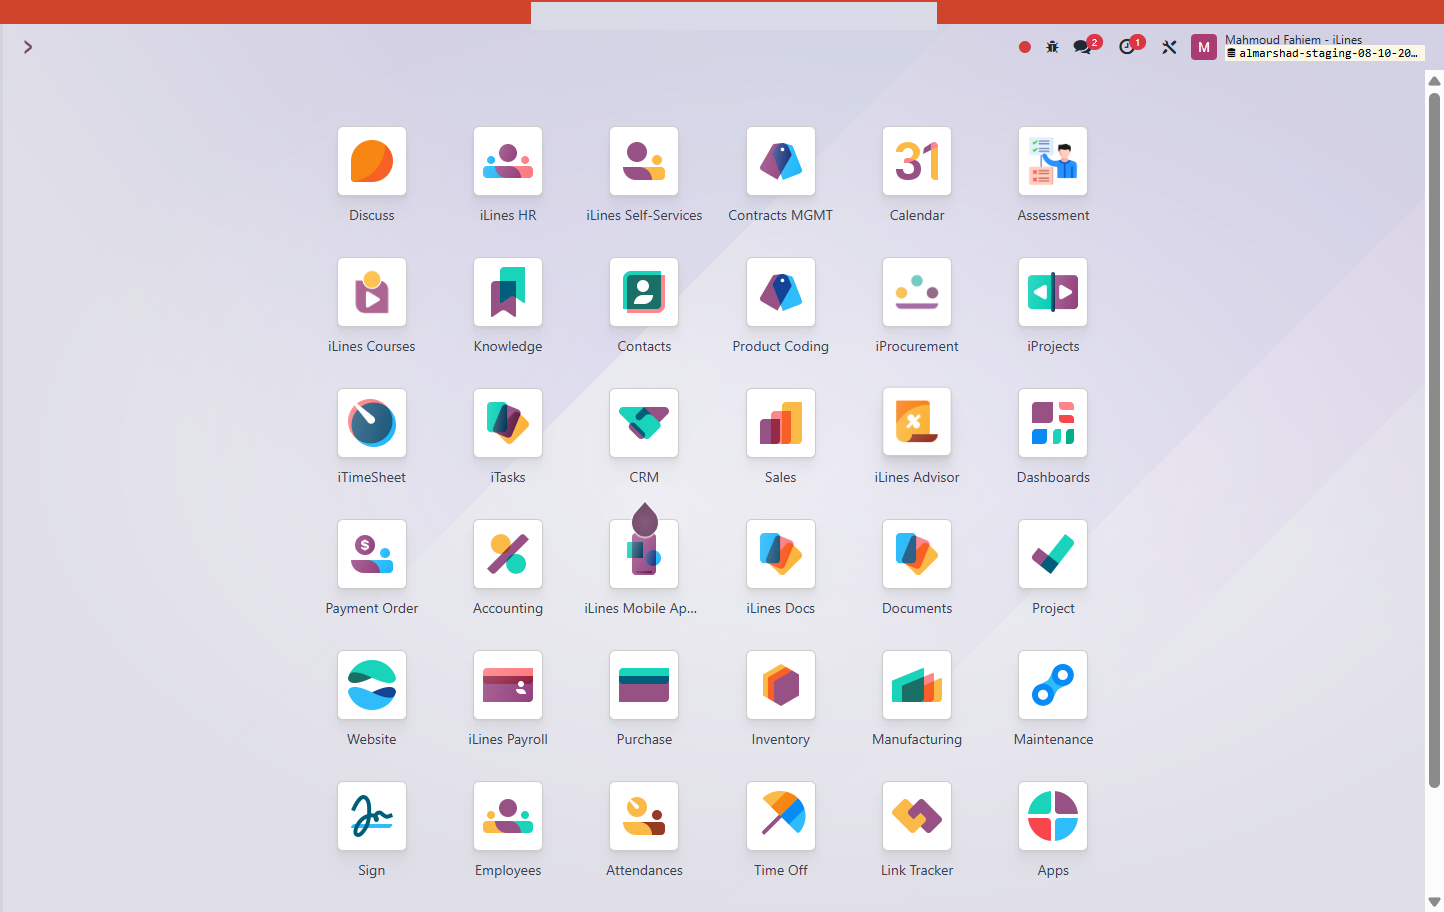Open the Knowledge app

508,292
